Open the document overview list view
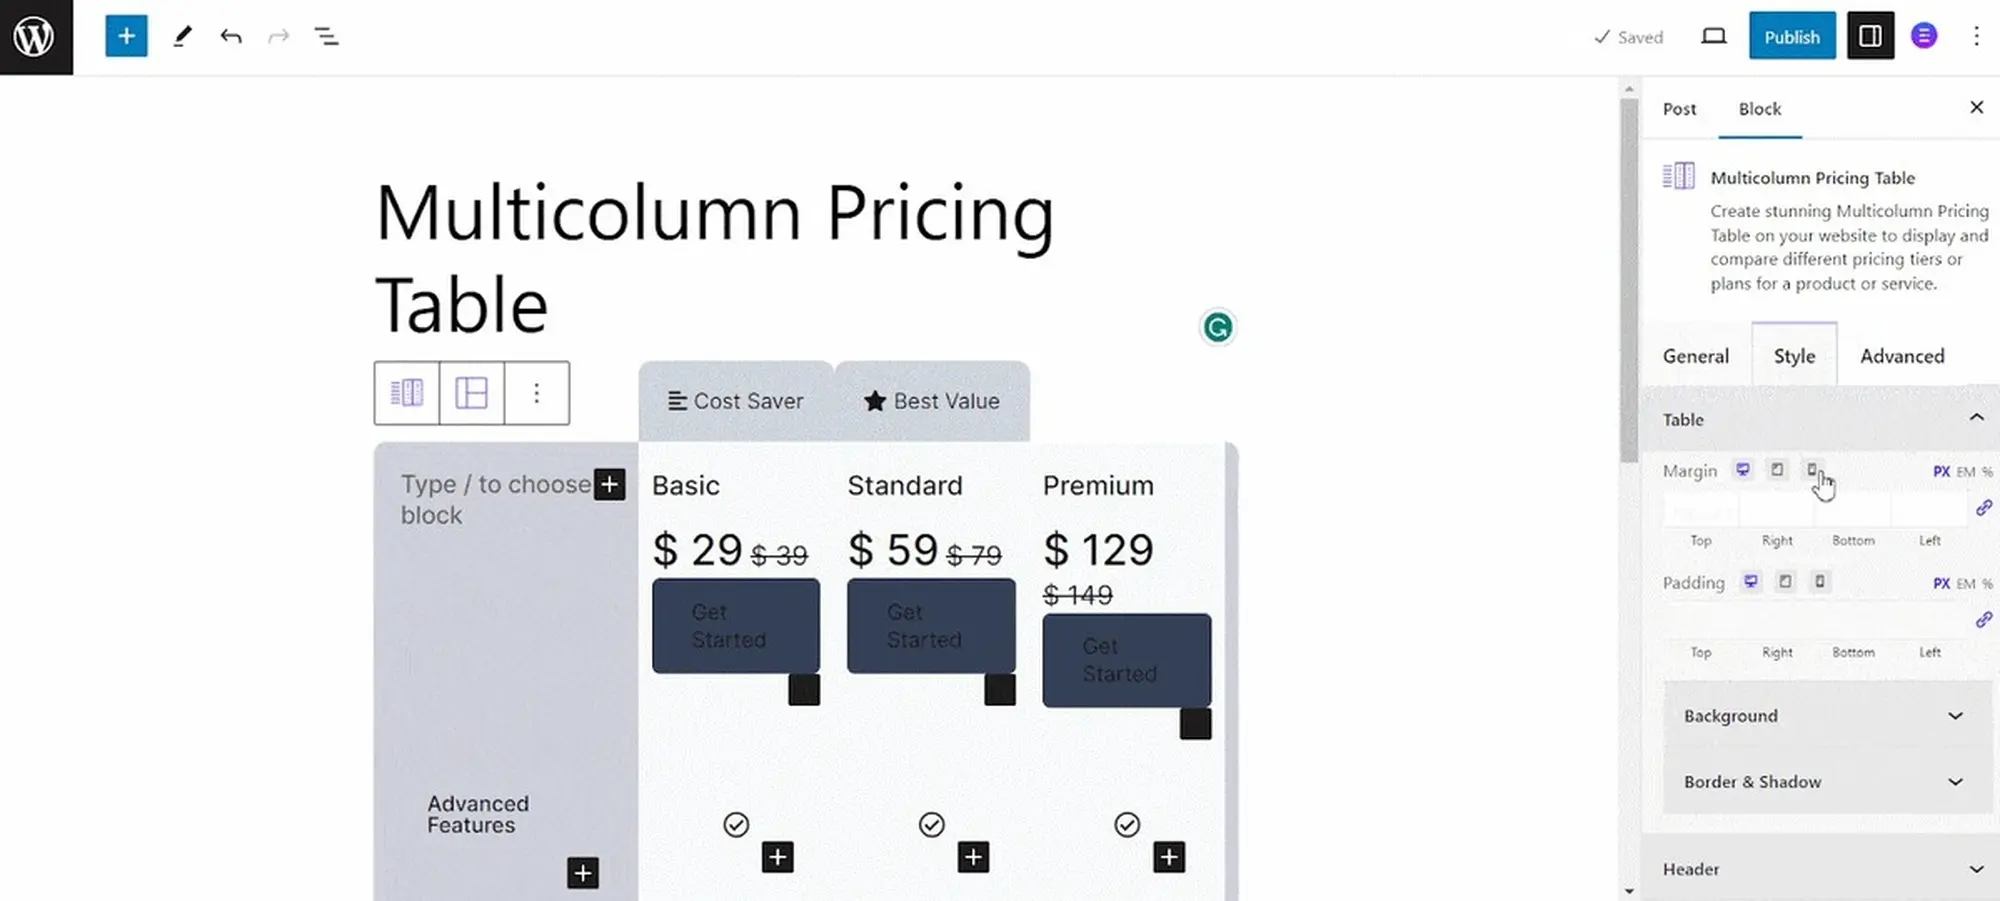Image resolution: width=2000 pixels, height=901 pixels. click(x=326, y=37)
